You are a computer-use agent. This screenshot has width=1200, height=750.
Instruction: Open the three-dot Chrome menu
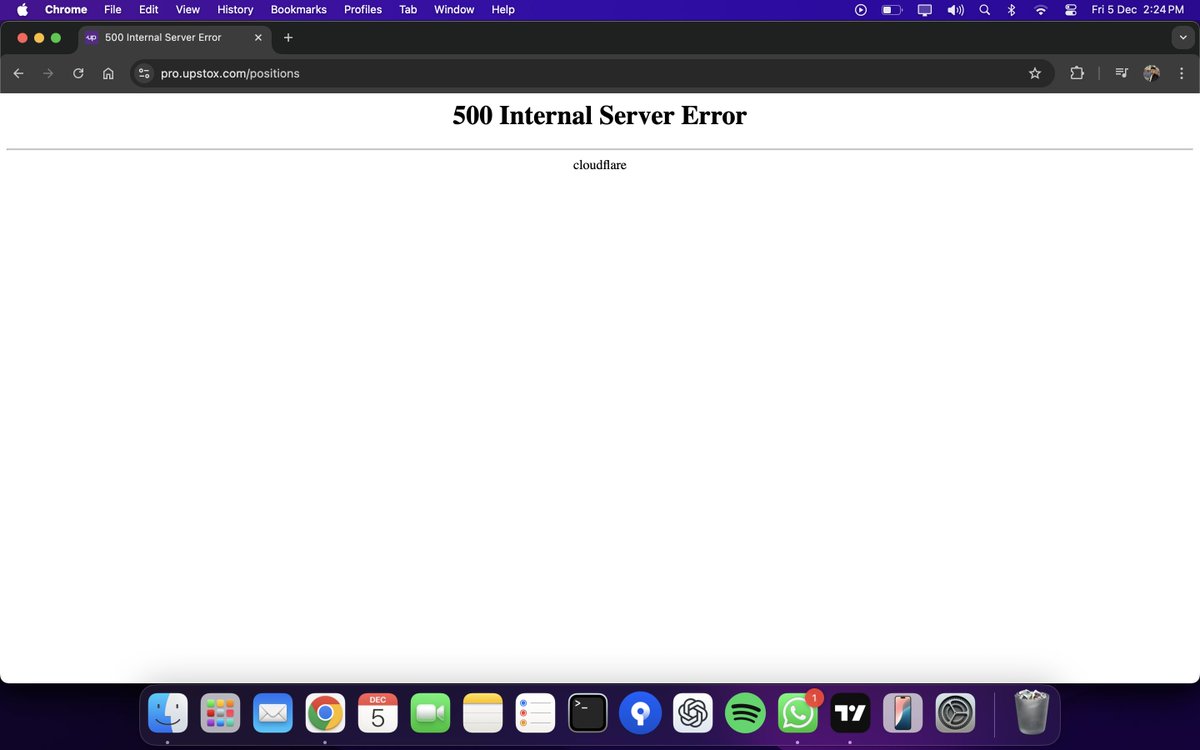1181,72
